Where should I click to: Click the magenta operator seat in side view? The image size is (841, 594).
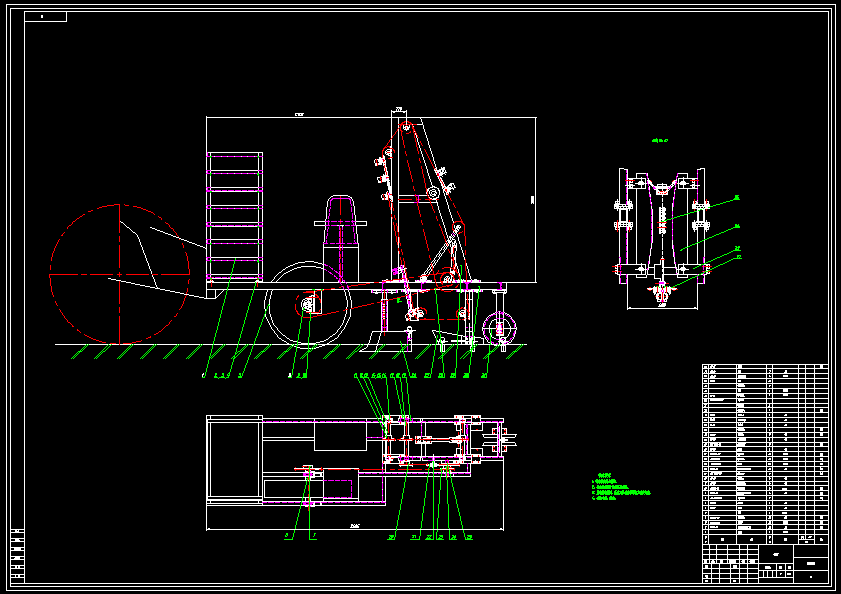pos(341,220)
